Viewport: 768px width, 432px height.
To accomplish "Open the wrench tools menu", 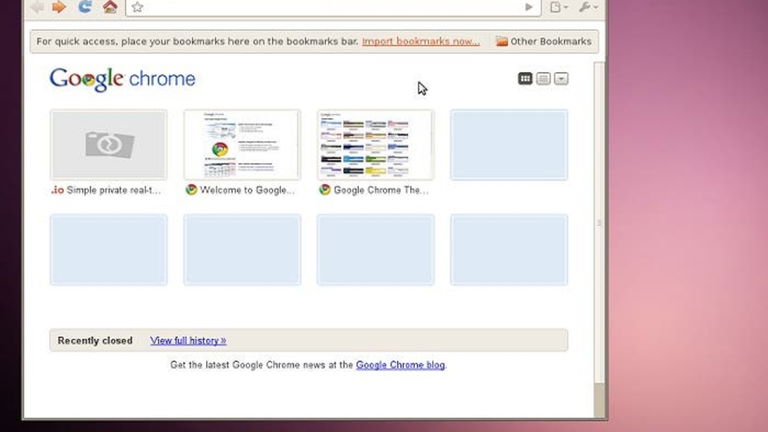I will point(588,7).
